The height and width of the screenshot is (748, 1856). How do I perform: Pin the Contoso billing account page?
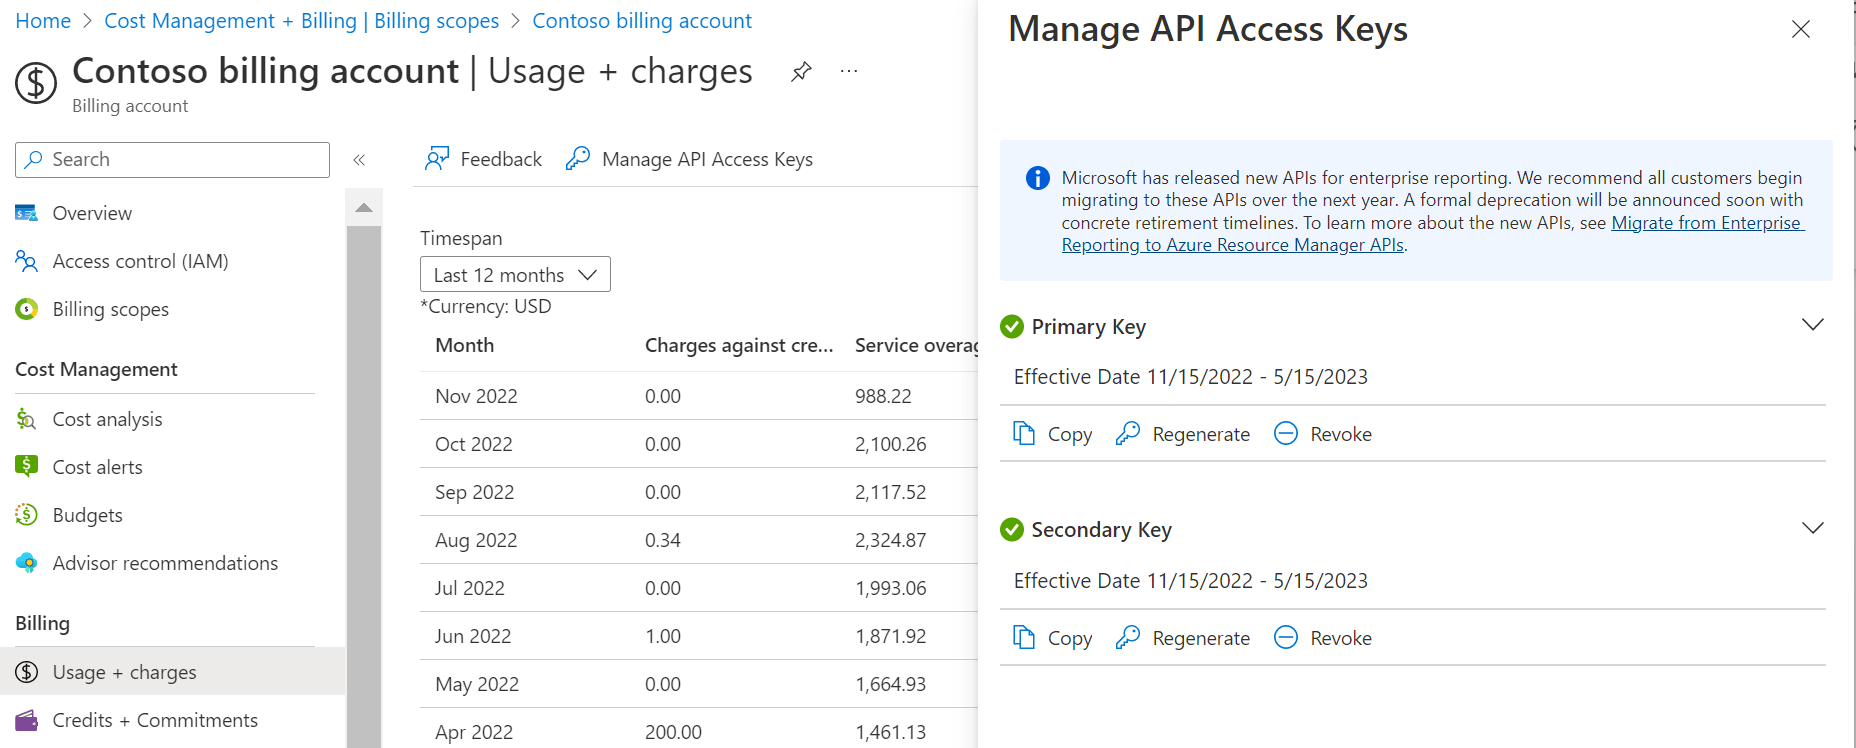tap(801, 72)
